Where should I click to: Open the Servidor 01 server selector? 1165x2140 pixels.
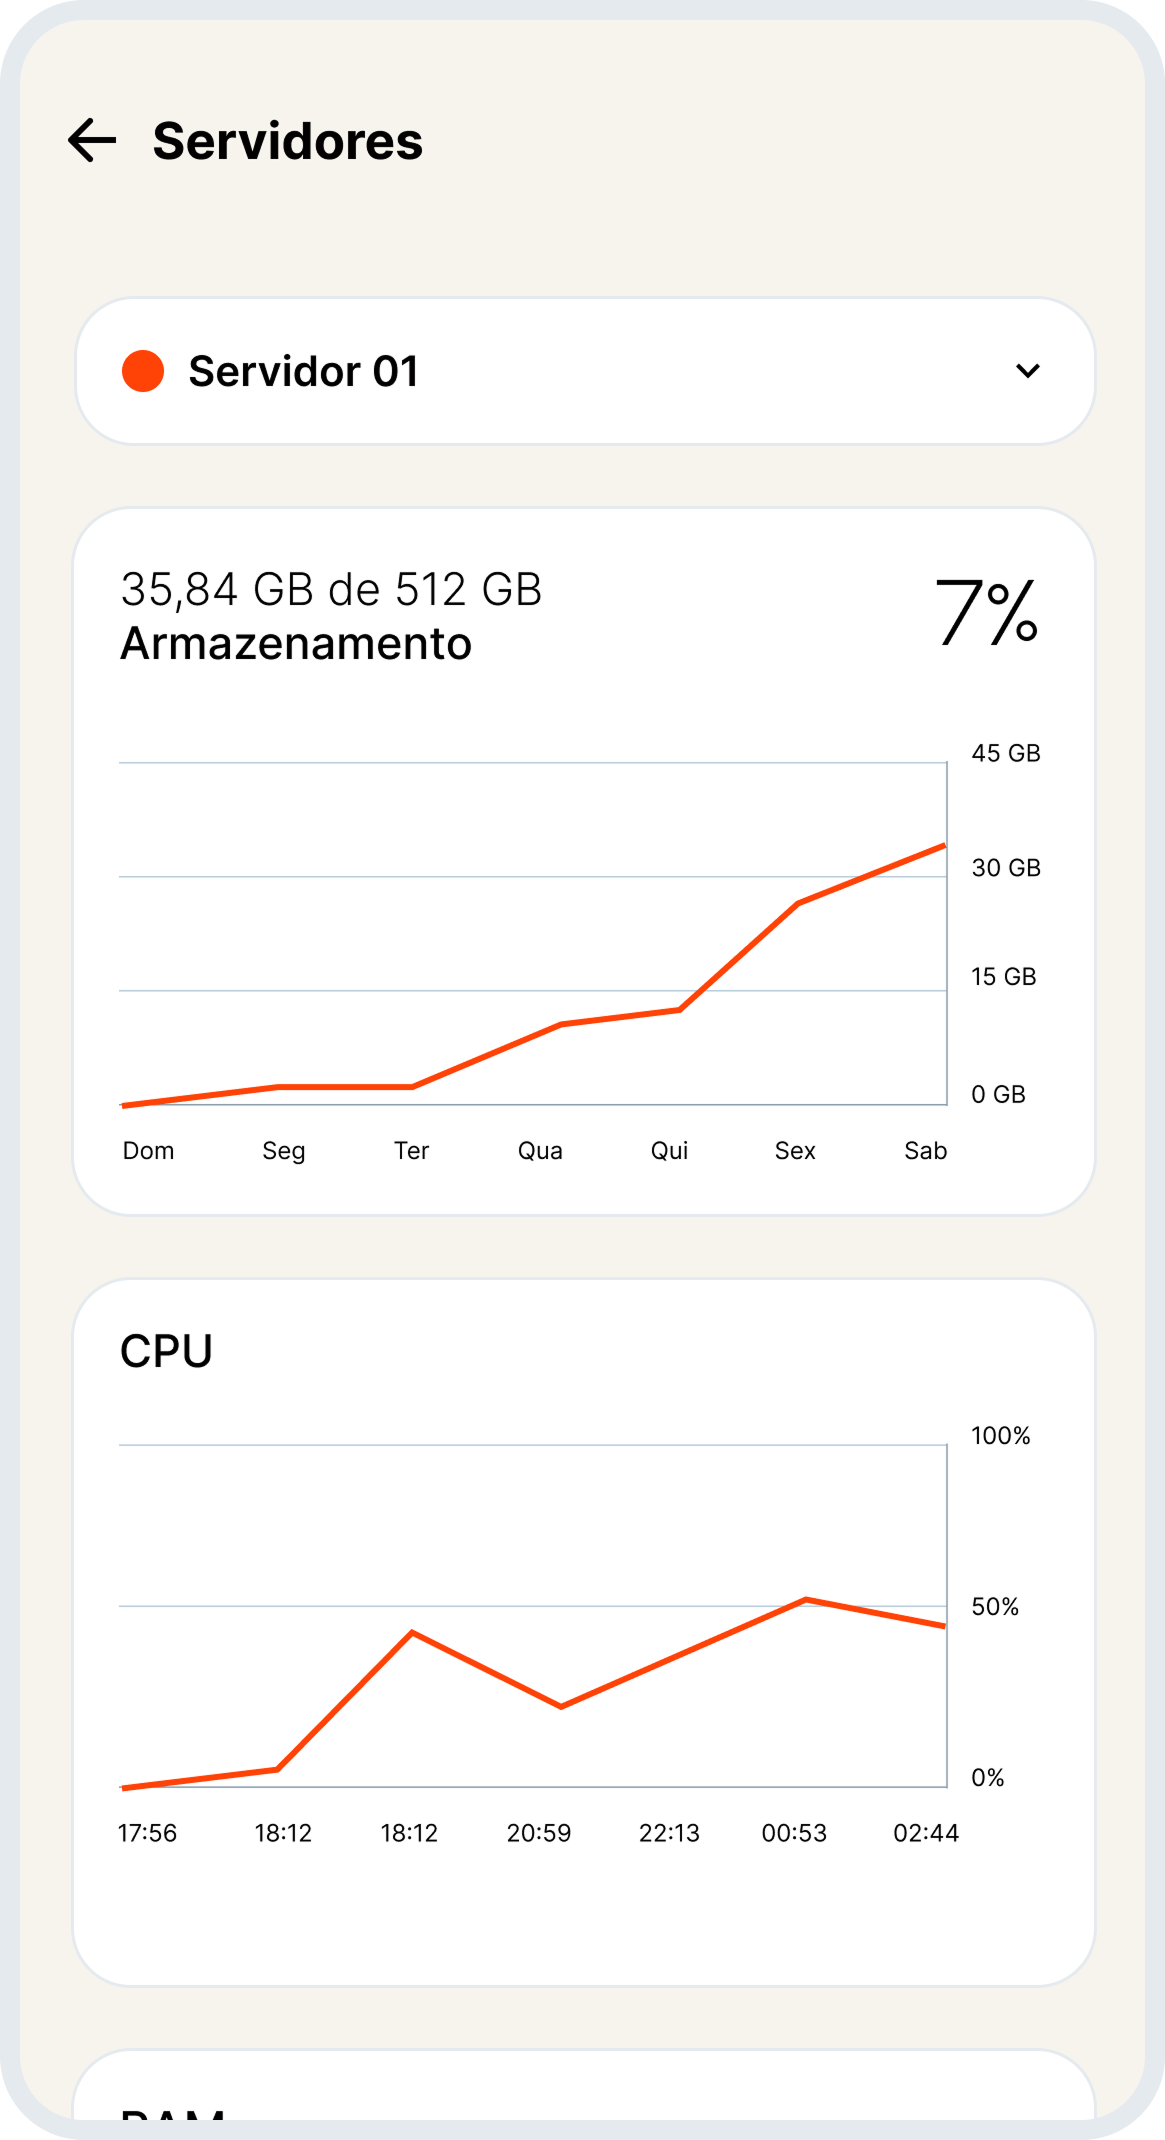click(585, 371)
